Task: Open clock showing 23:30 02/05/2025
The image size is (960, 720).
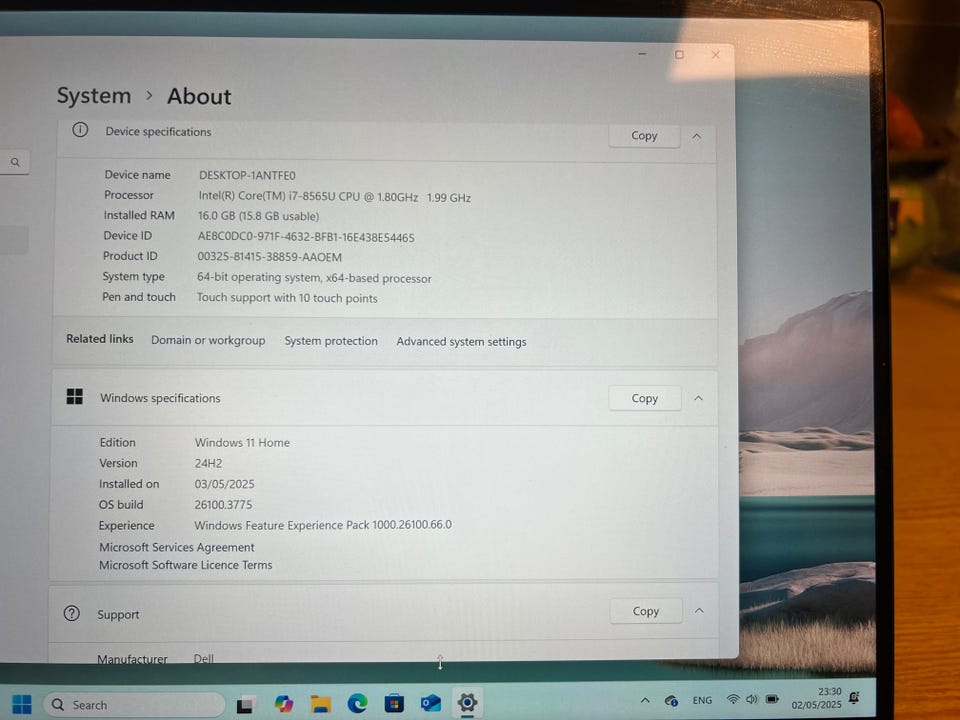Action: pyautogui.click(x=816, y=698)
